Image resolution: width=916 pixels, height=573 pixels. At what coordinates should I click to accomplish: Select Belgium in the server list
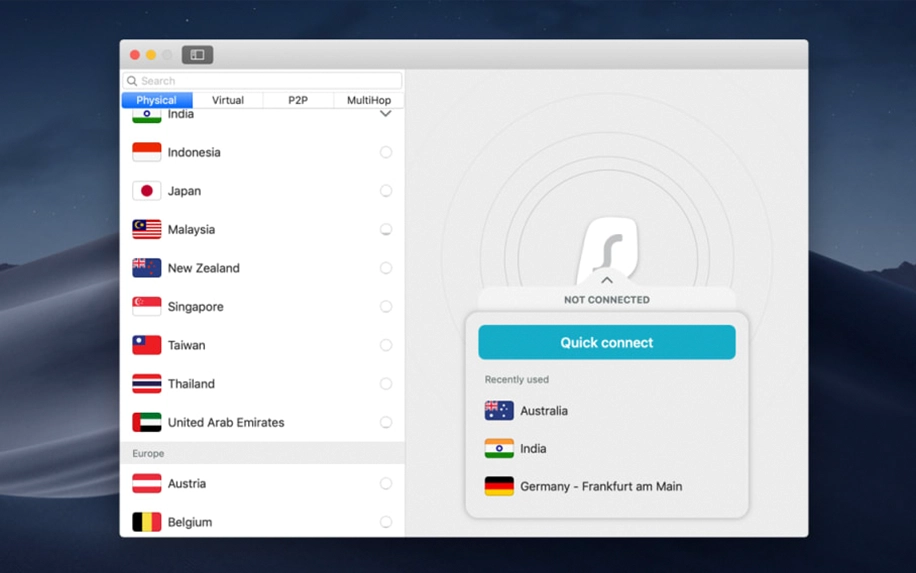262,522
